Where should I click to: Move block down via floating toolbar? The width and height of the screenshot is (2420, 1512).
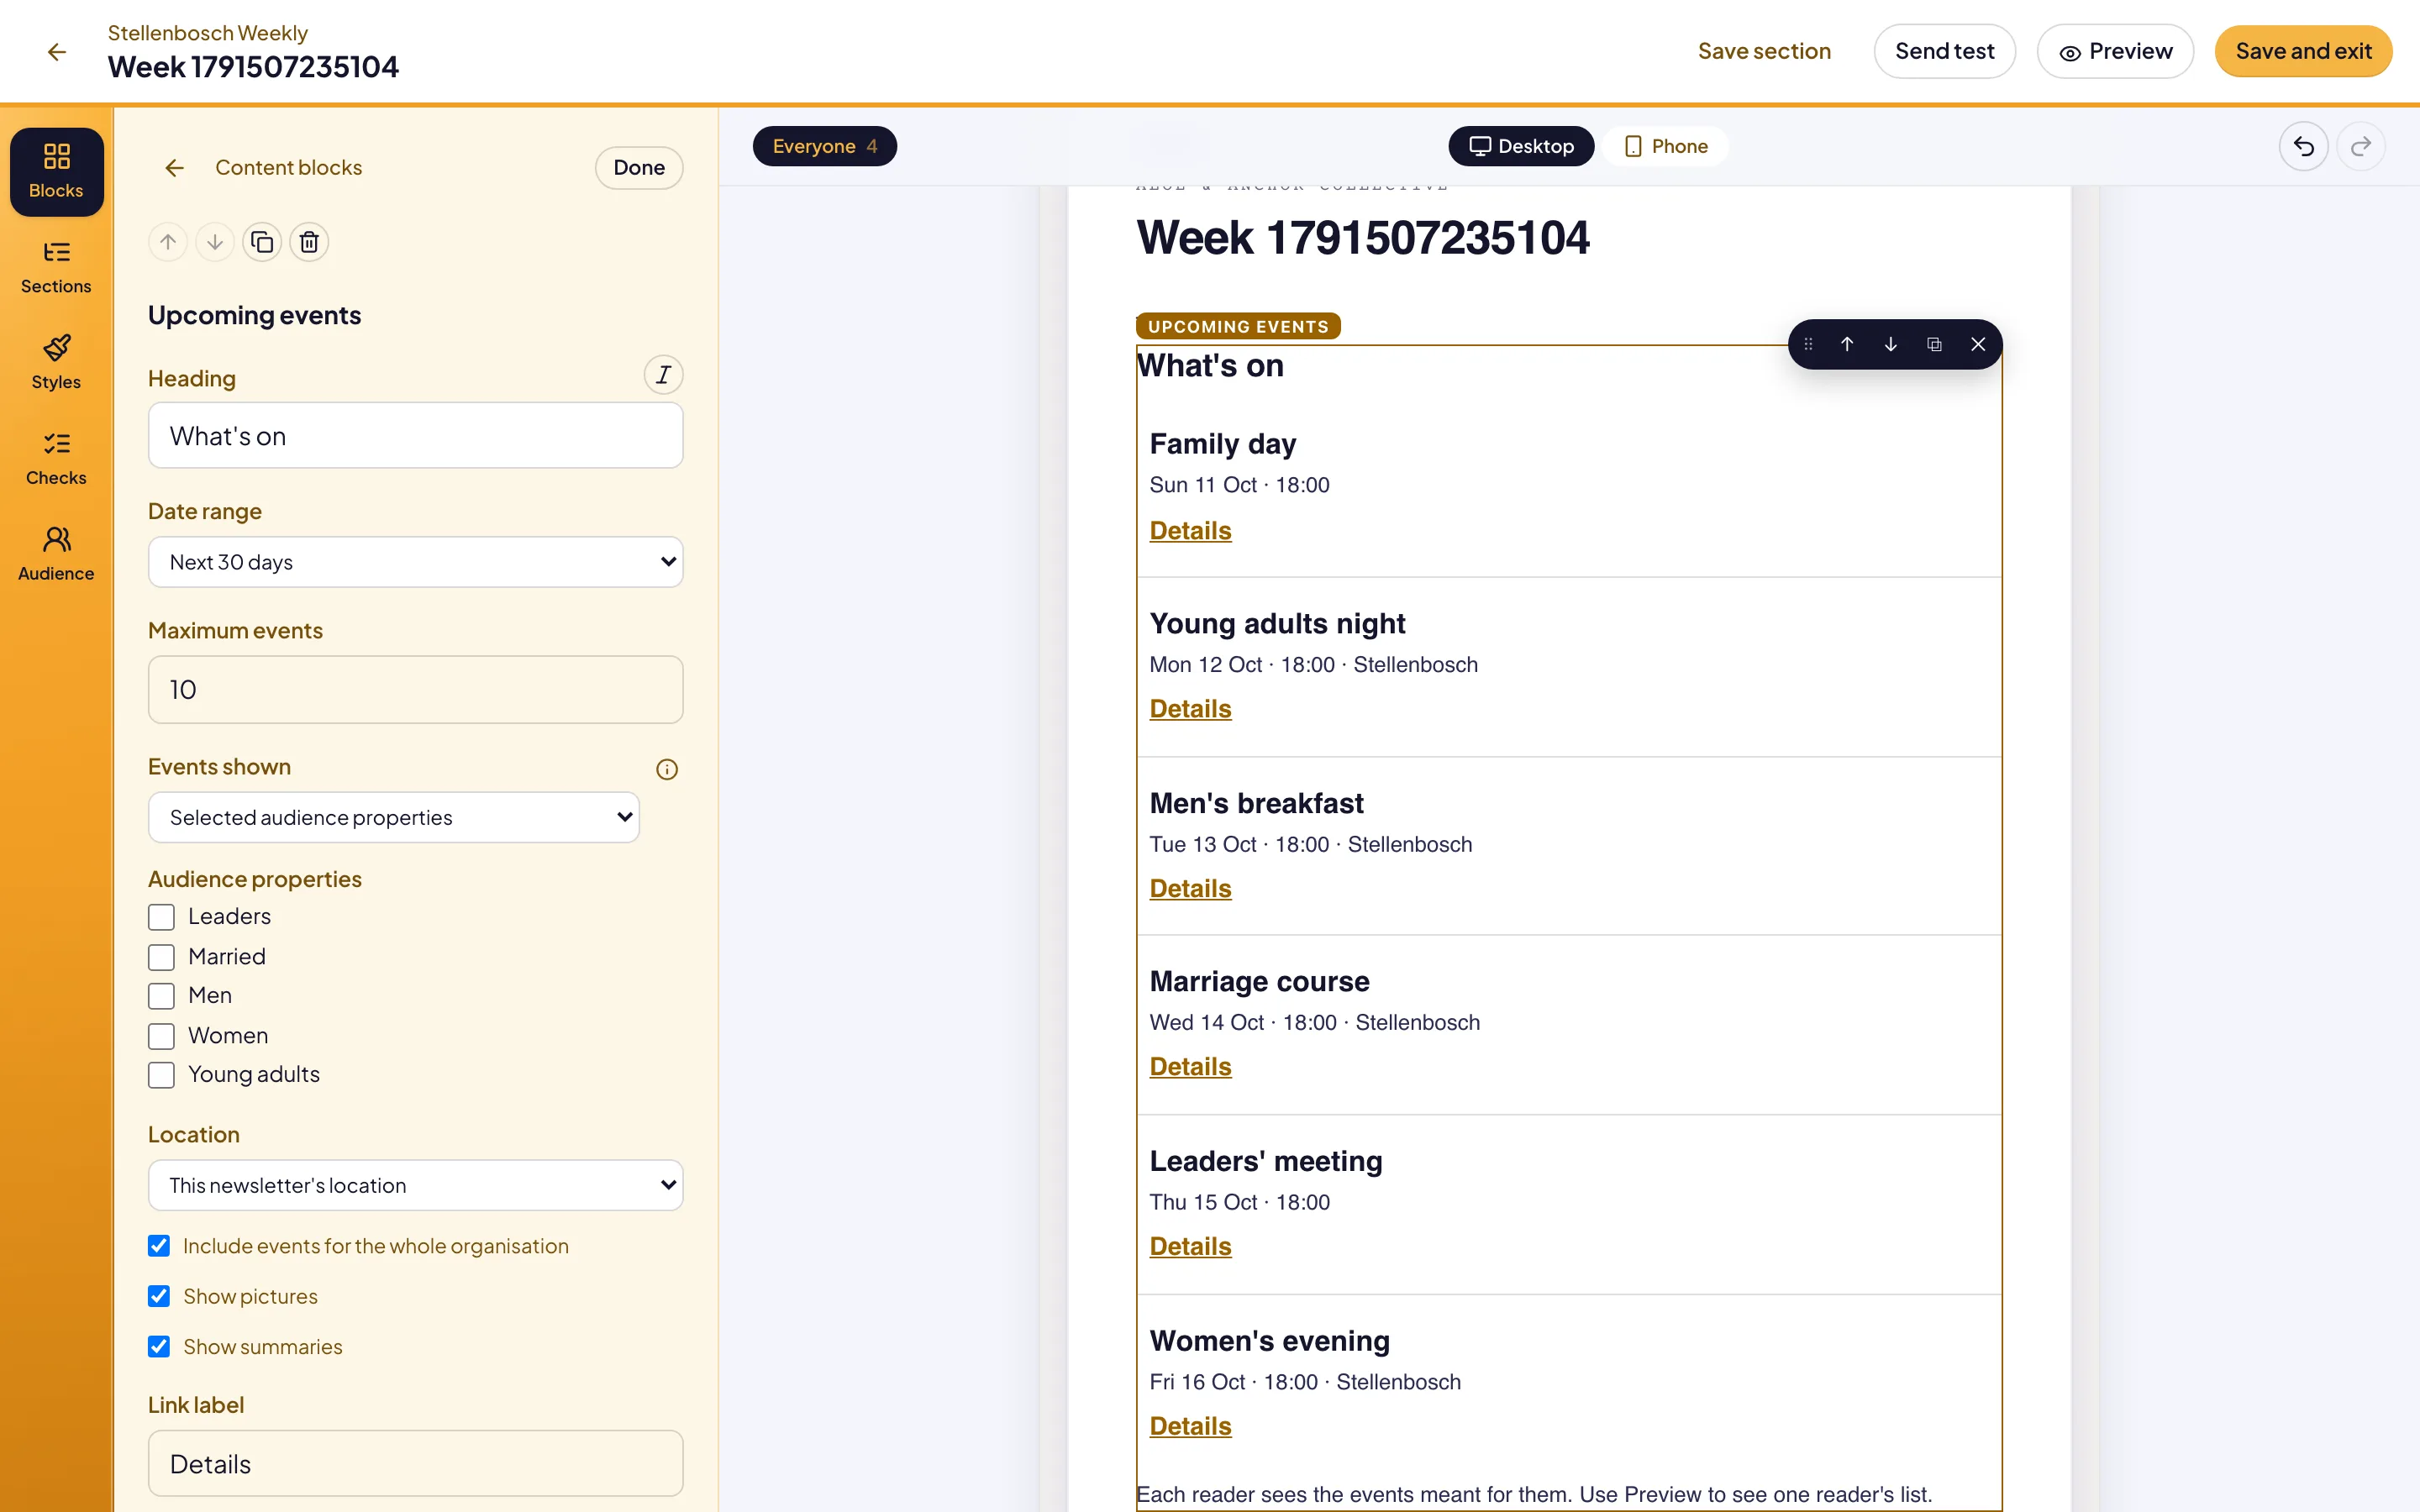tap(1891, 344)
